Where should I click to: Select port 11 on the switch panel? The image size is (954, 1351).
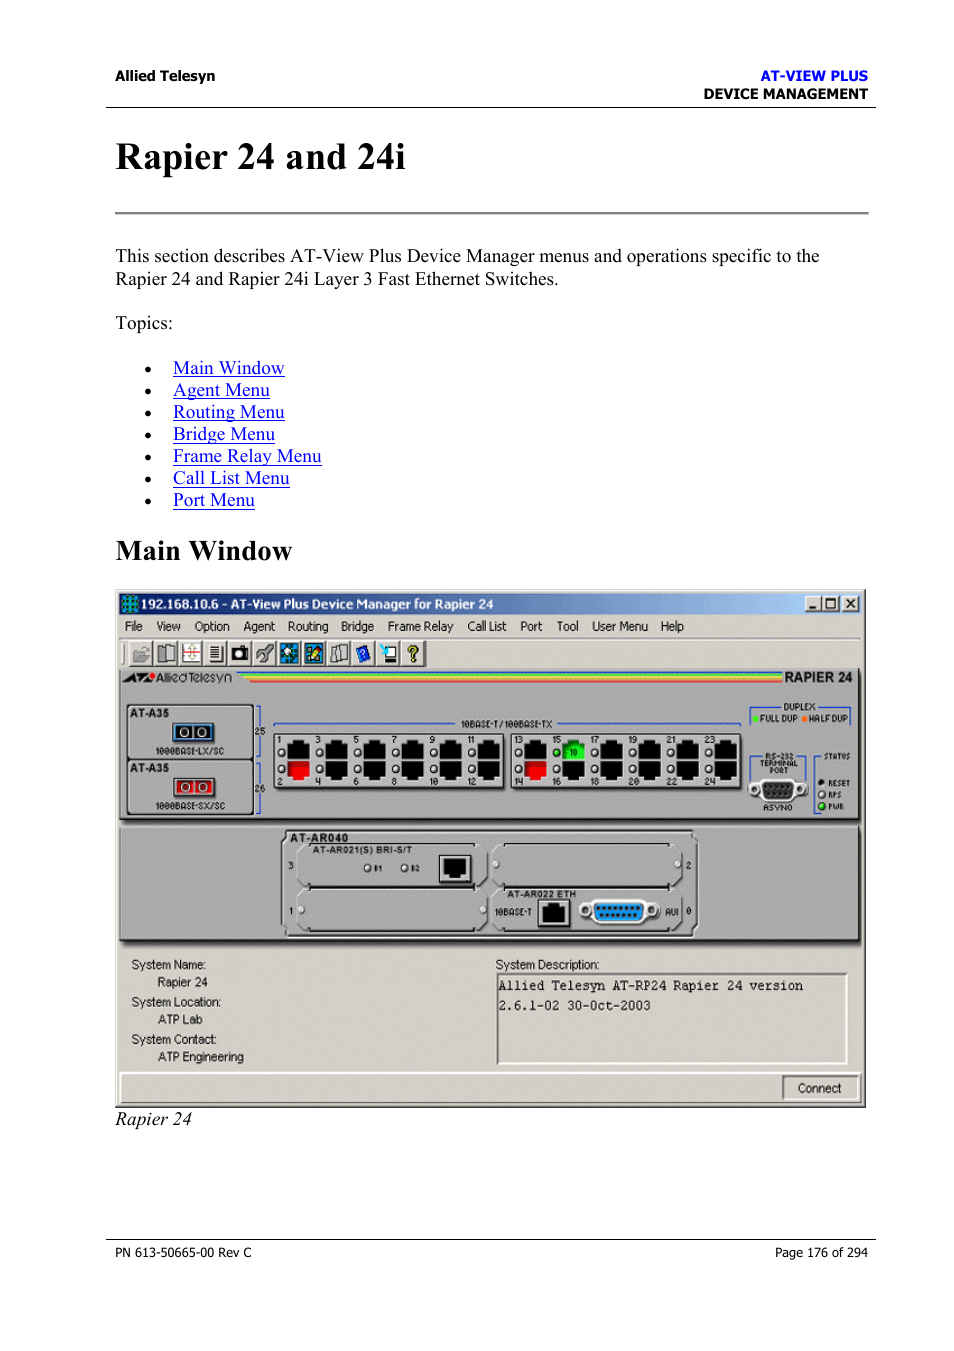click(x=488, y=750)
